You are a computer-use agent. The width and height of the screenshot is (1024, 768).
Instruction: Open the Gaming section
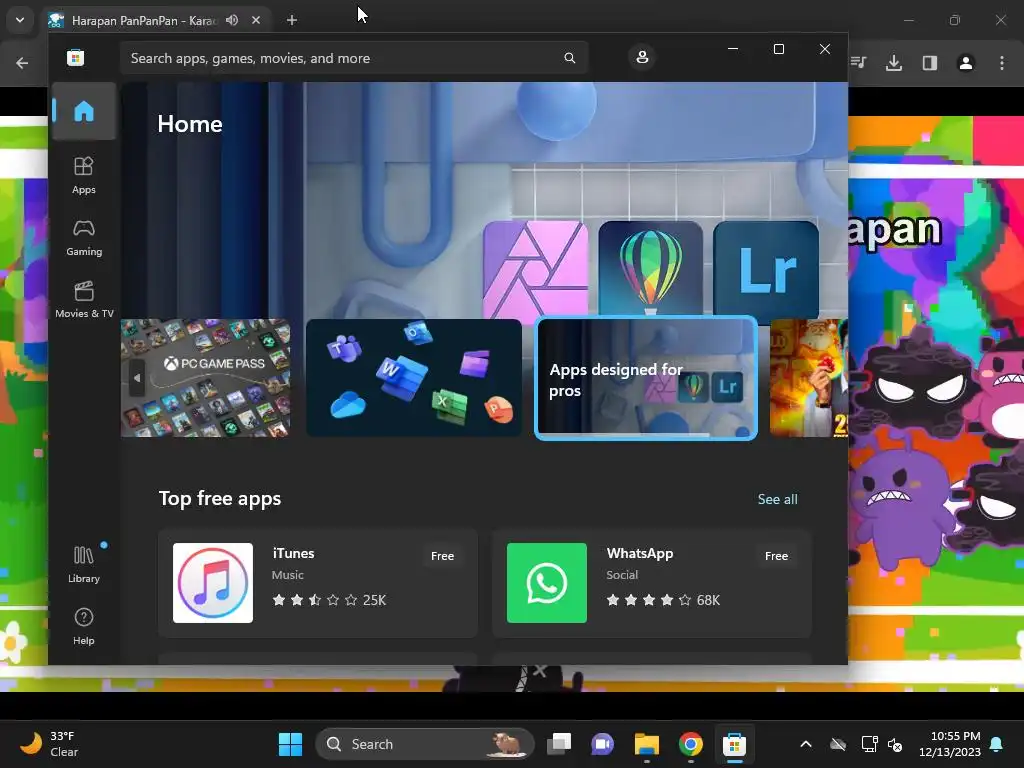(84, 237)
